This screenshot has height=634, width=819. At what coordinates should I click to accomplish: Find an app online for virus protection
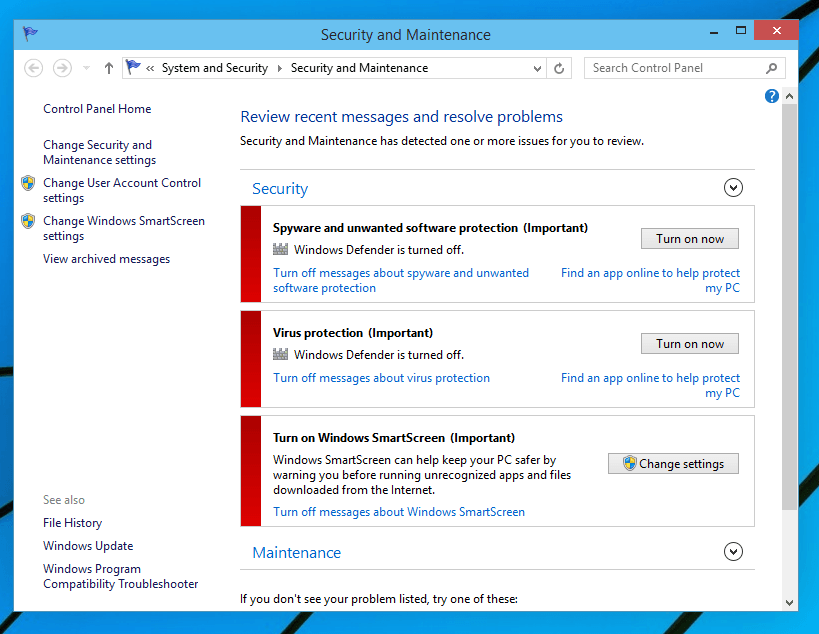[650, 385]
